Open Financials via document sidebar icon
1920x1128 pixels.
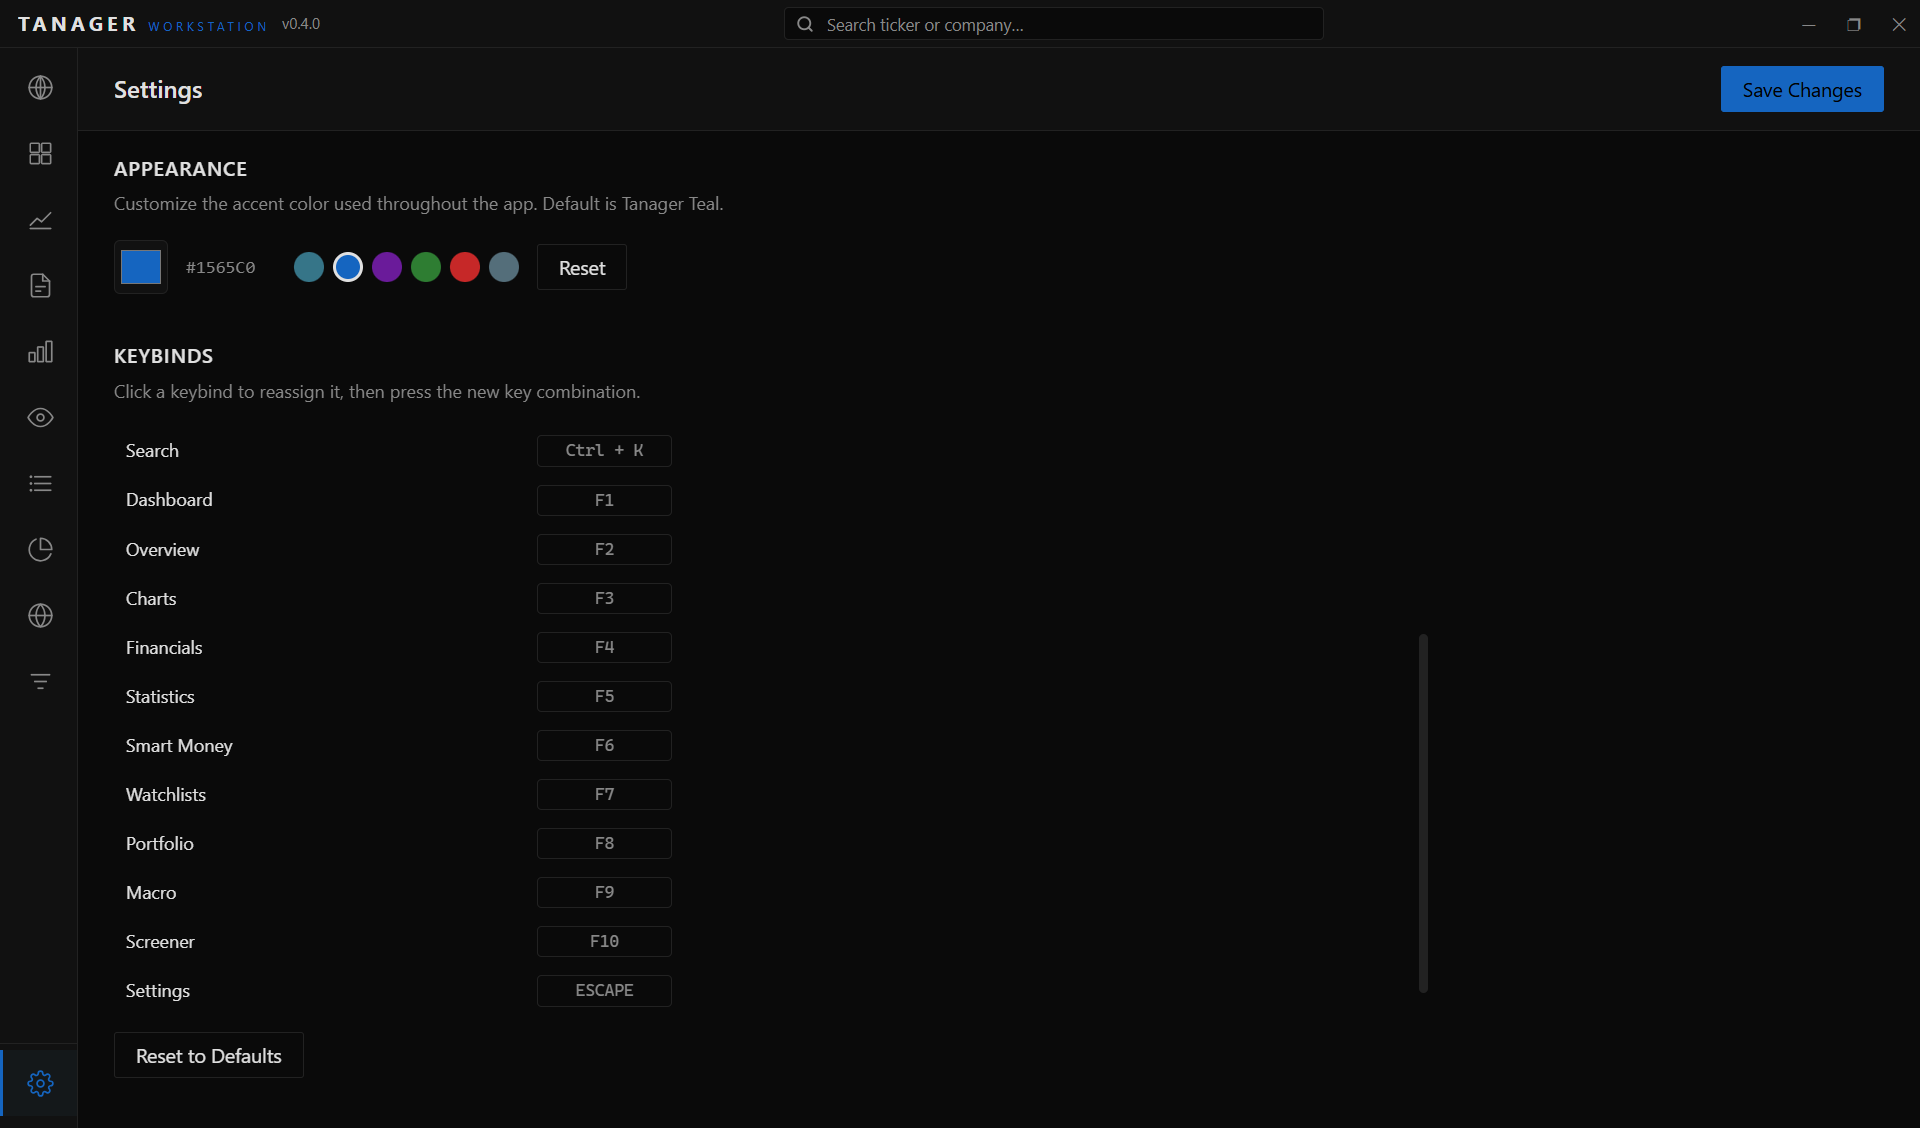click(x=40, y=286)
